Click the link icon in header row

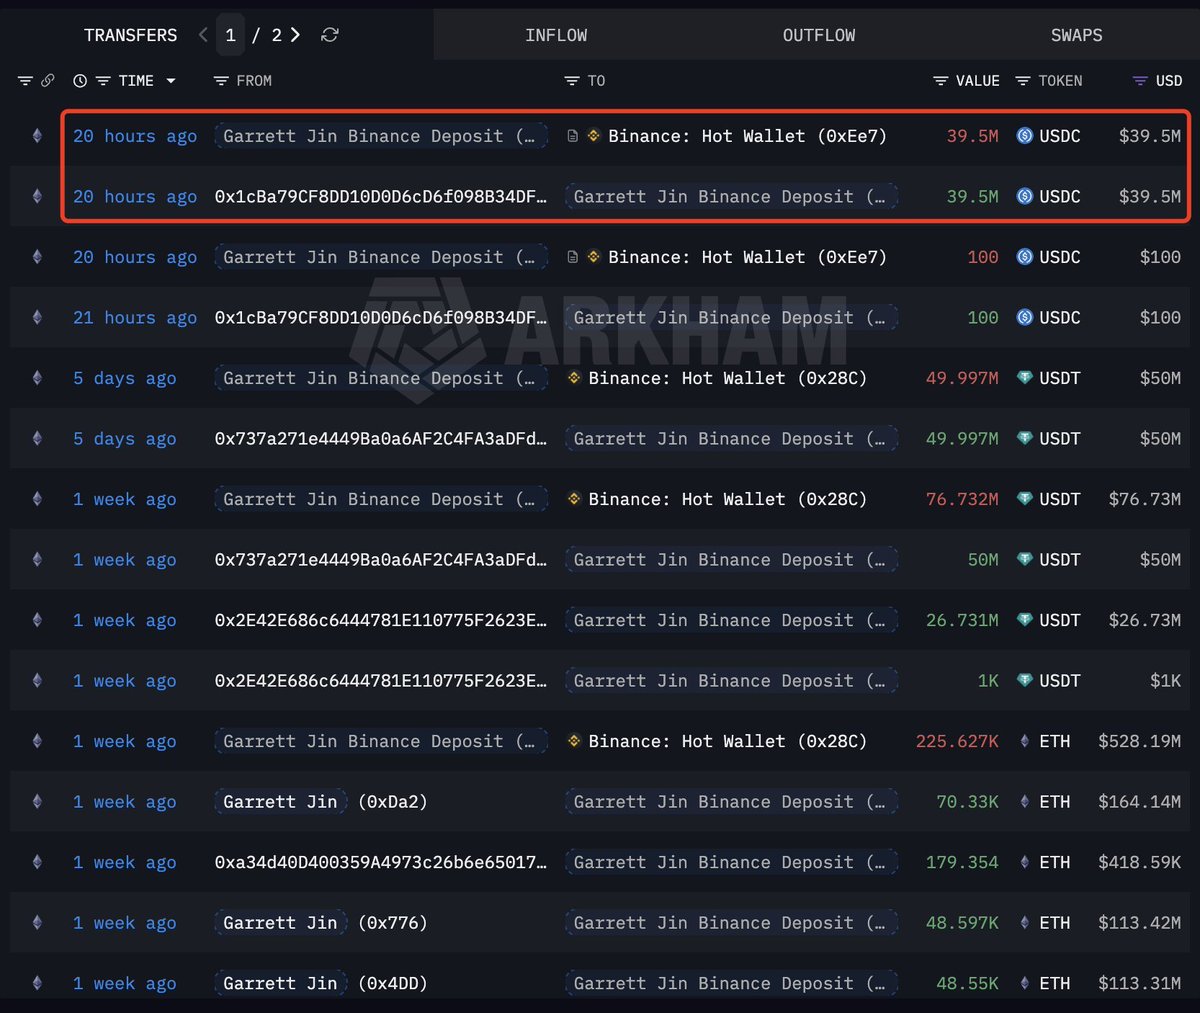(x=47, y=81)
